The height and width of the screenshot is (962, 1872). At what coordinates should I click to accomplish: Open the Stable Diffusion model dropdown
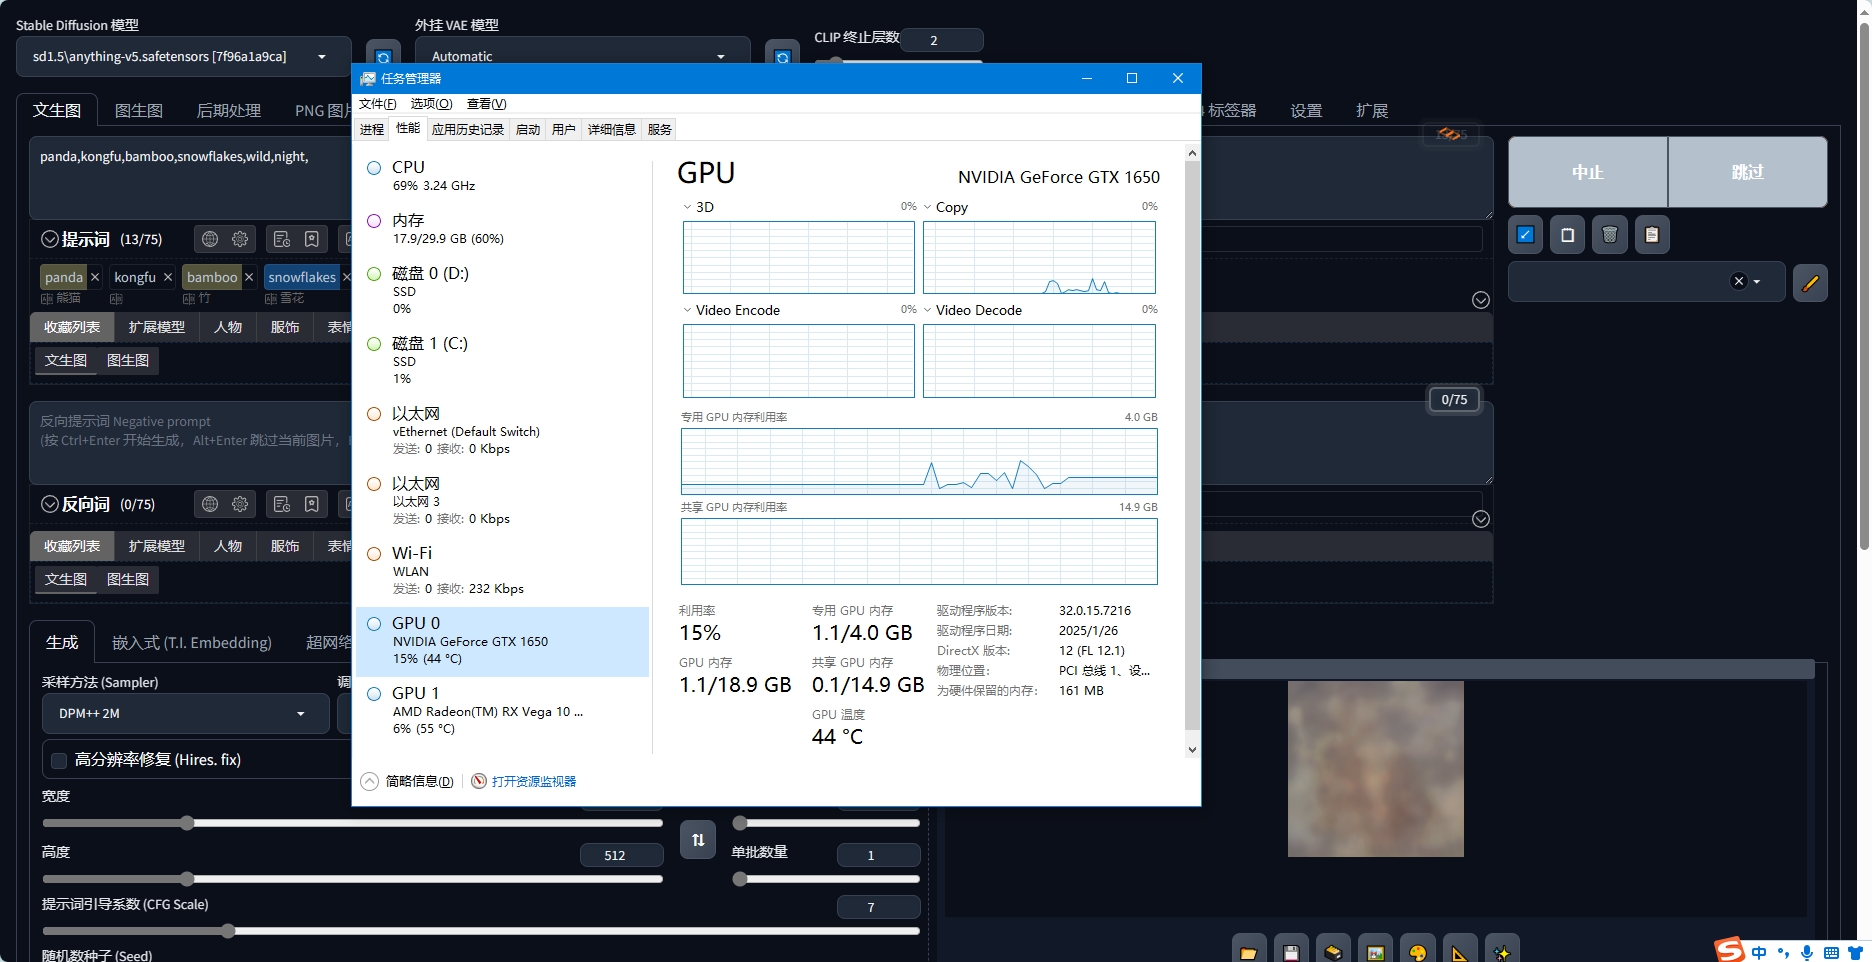[183, 57]
